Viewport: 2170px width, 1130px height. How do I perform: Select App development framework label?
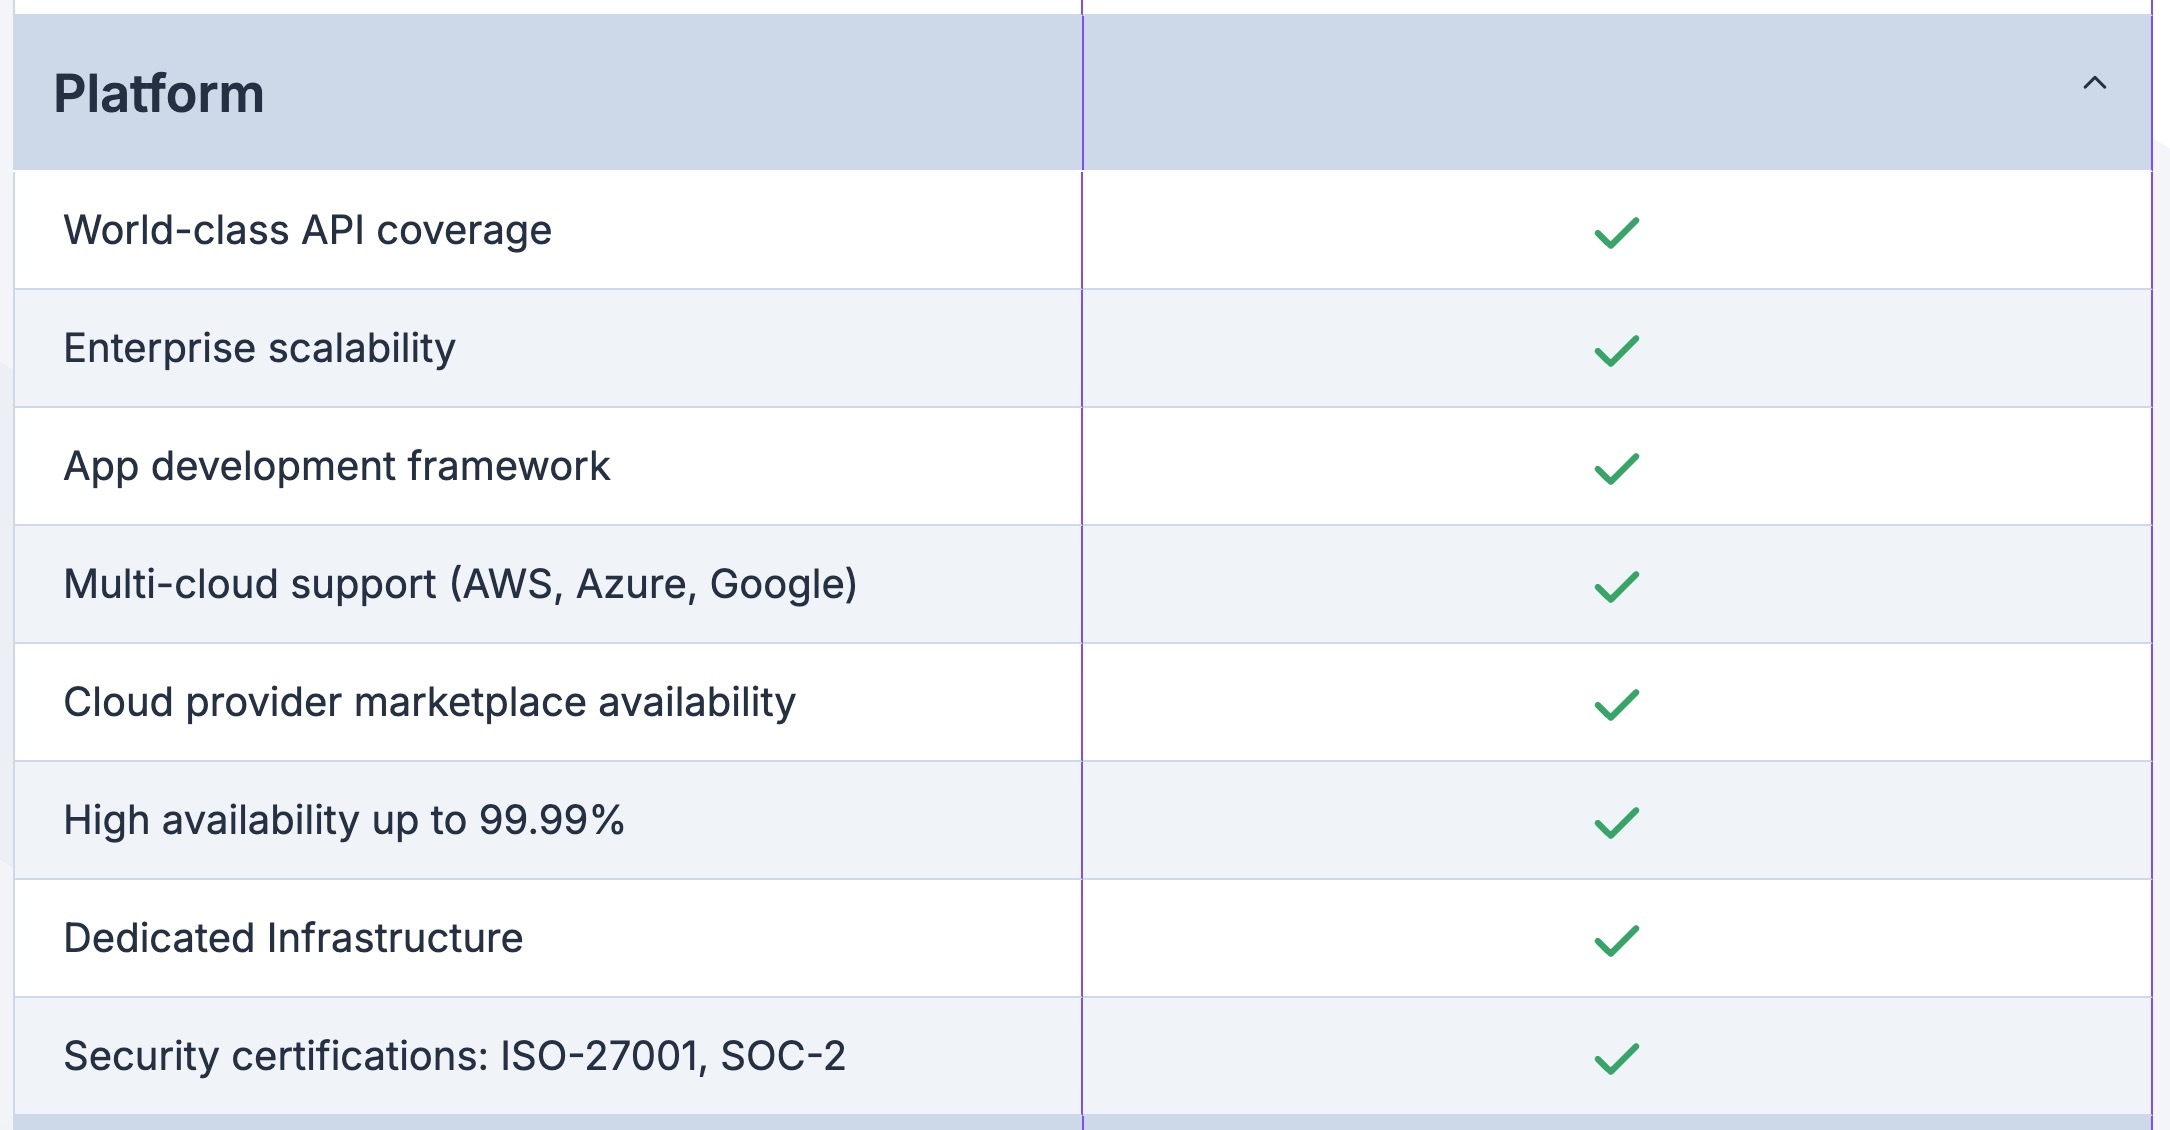coord(337,467)
